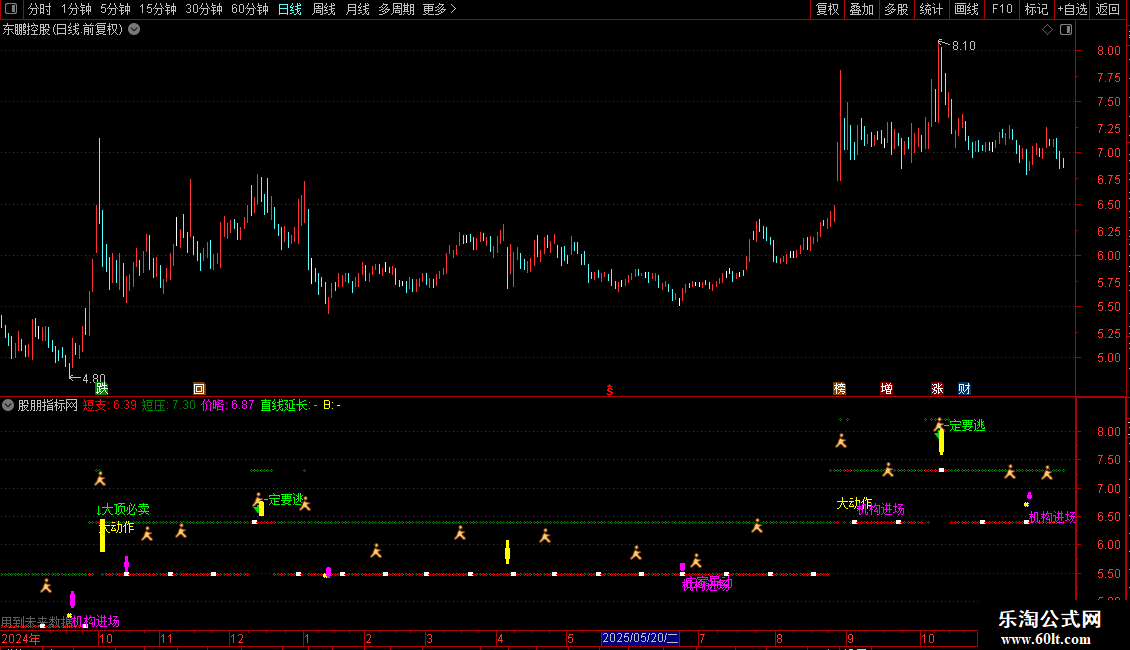Click yellow 大动作 label near October 2024
This screenshot has width=1130, height=650.
point(116,527)
